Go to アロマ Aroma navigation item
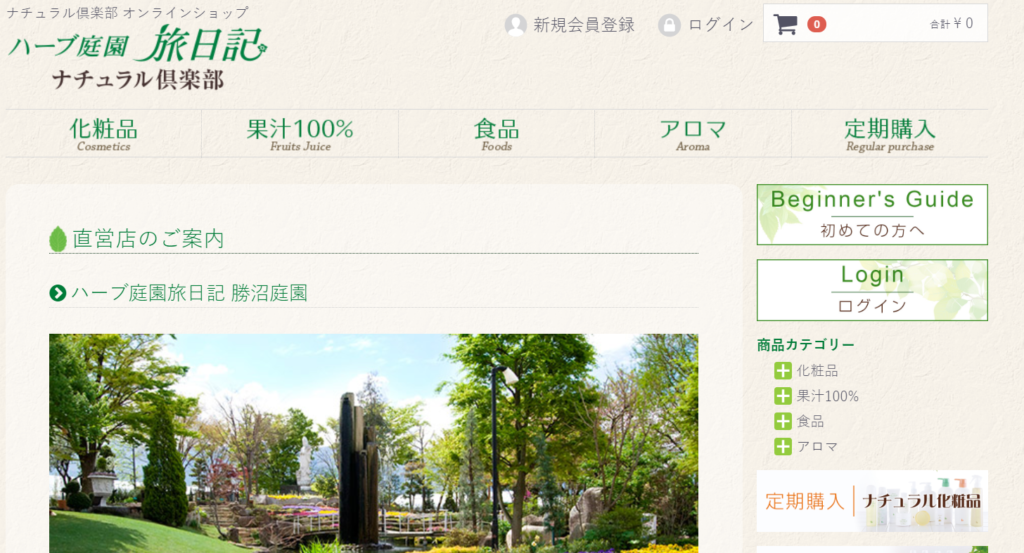This screenshot has width=1024, height=553. point(692,134)
